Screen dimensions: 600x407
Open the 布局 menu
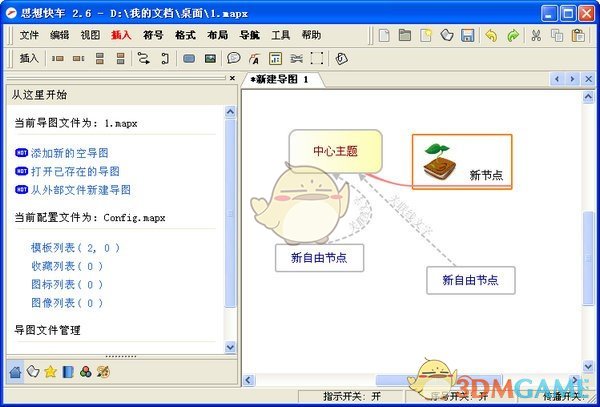[217, 35]
